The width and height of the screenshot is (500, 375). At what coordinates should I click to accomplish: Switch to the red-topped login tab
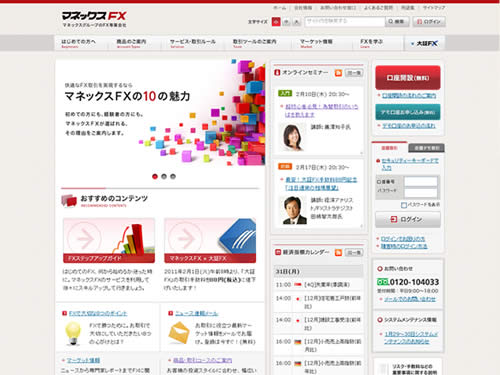tap(389, 148)
